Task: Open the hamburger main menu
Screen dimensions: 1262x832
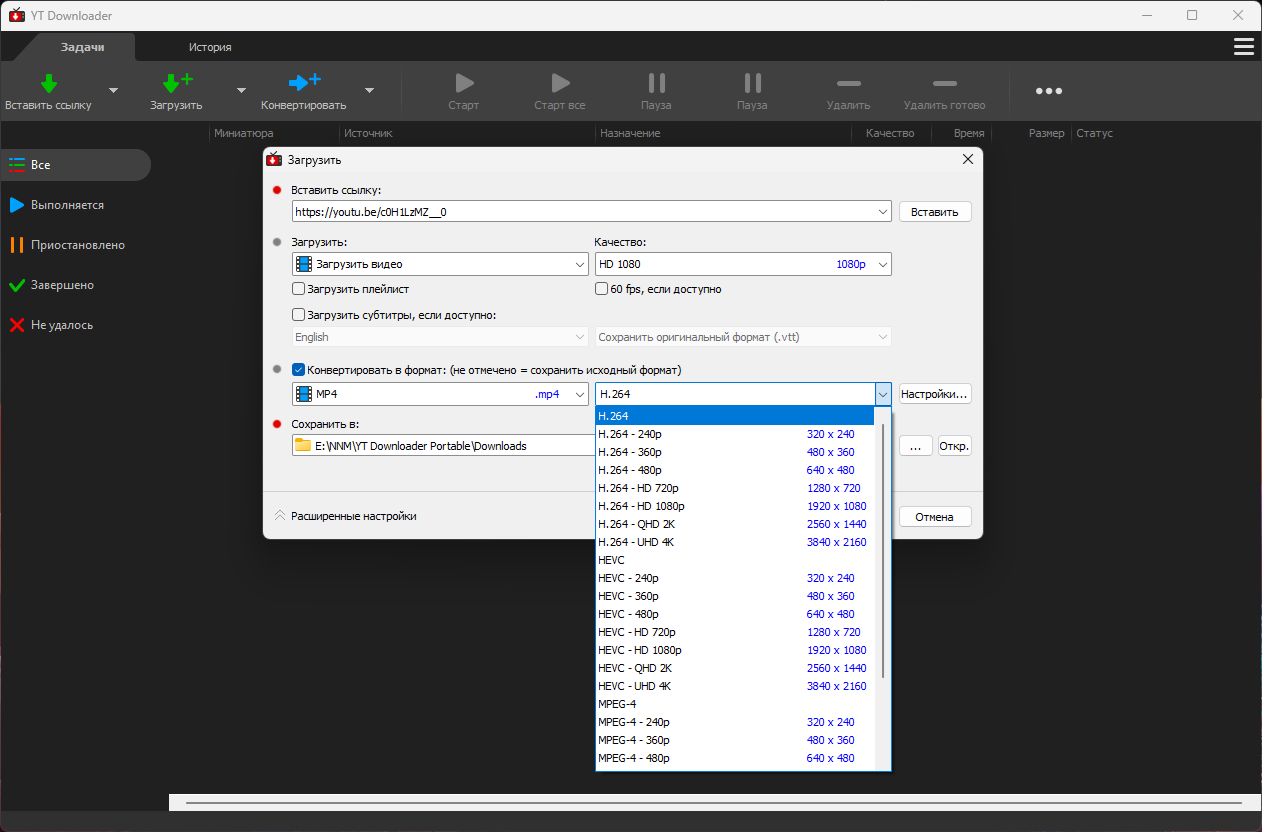Action: pos(1244,47)
